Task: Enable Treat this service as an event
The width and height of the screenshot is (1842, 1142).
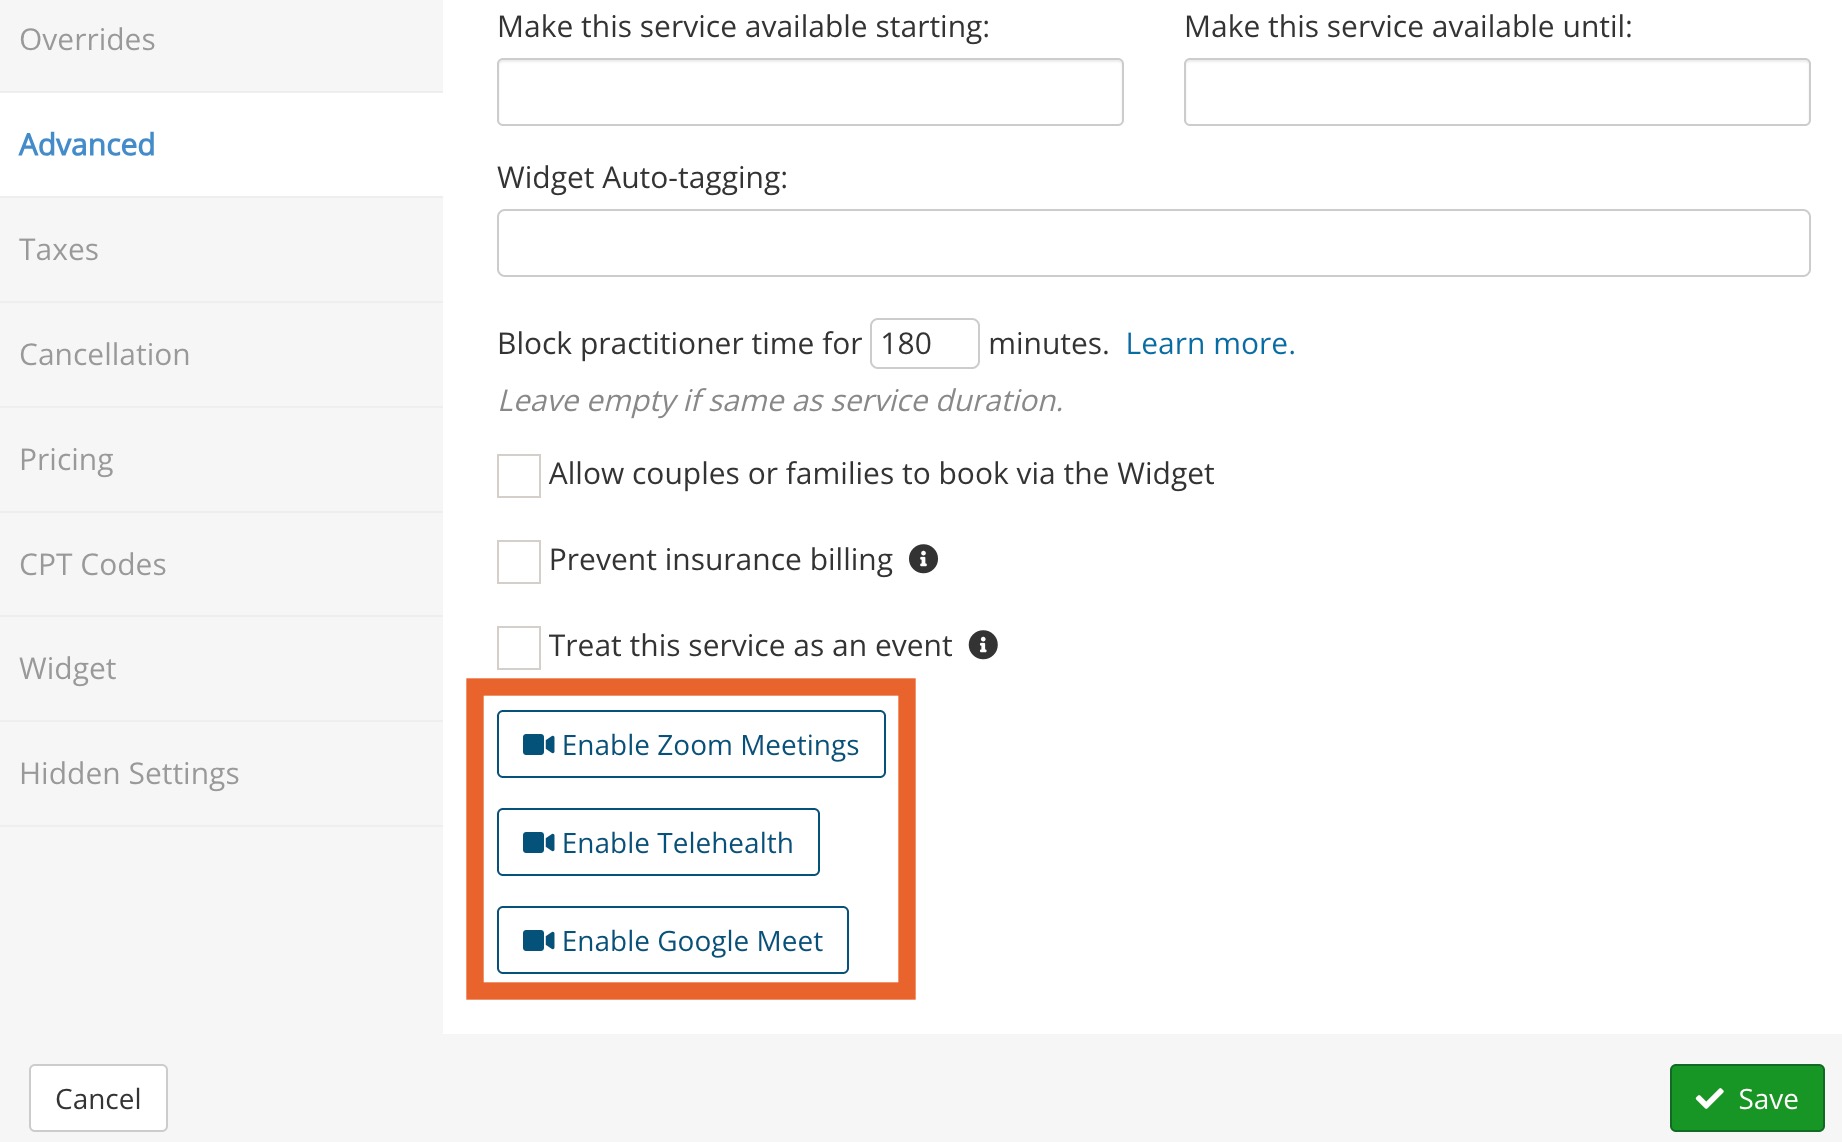Action: coord(519,648)
